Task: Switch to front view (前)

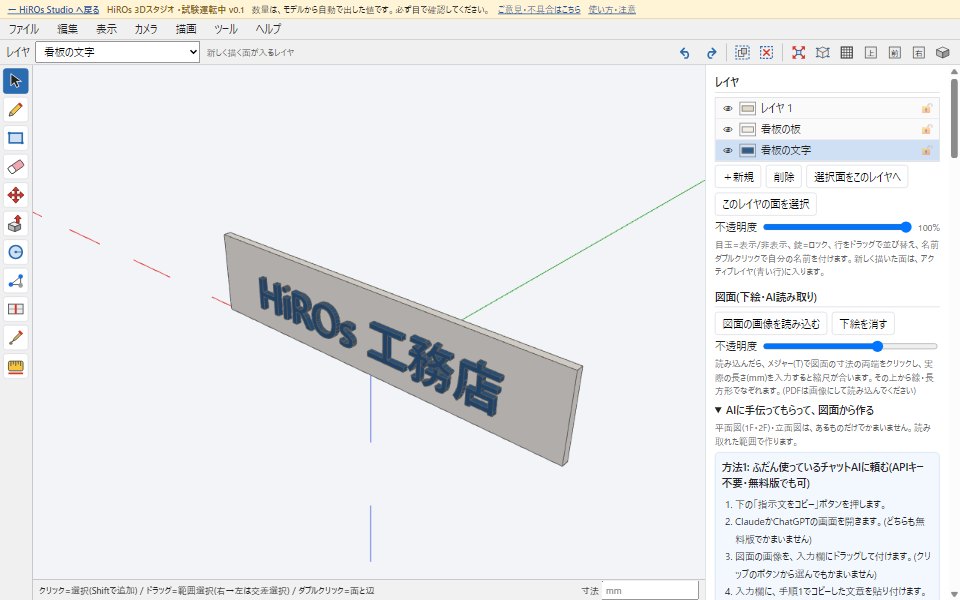Action: (894, 53)
